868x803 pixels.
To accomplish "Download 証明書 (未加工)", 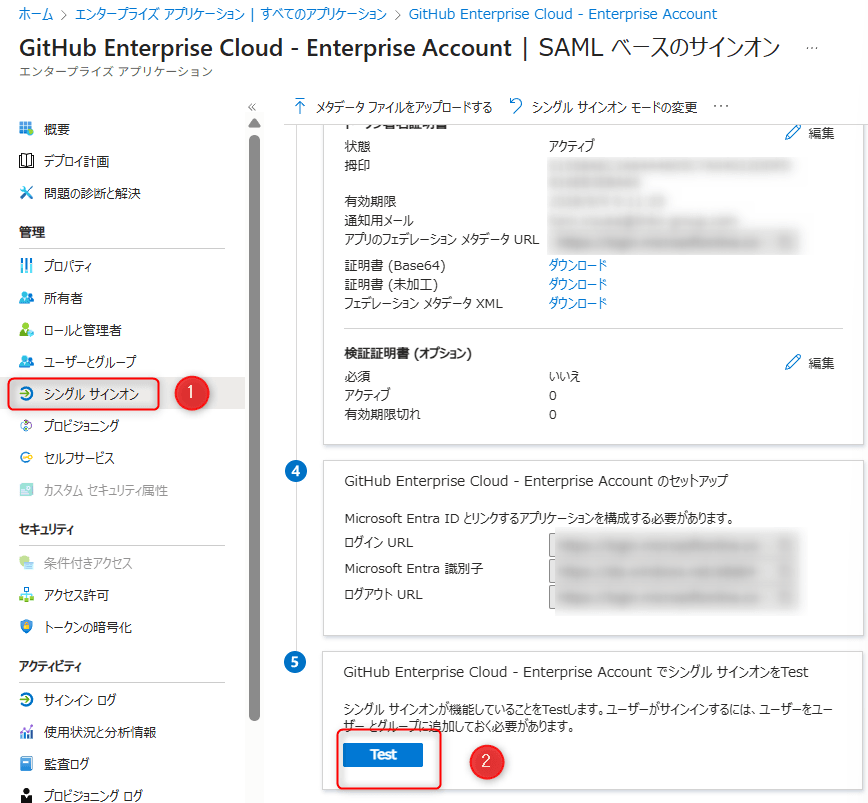I will 577,284.
